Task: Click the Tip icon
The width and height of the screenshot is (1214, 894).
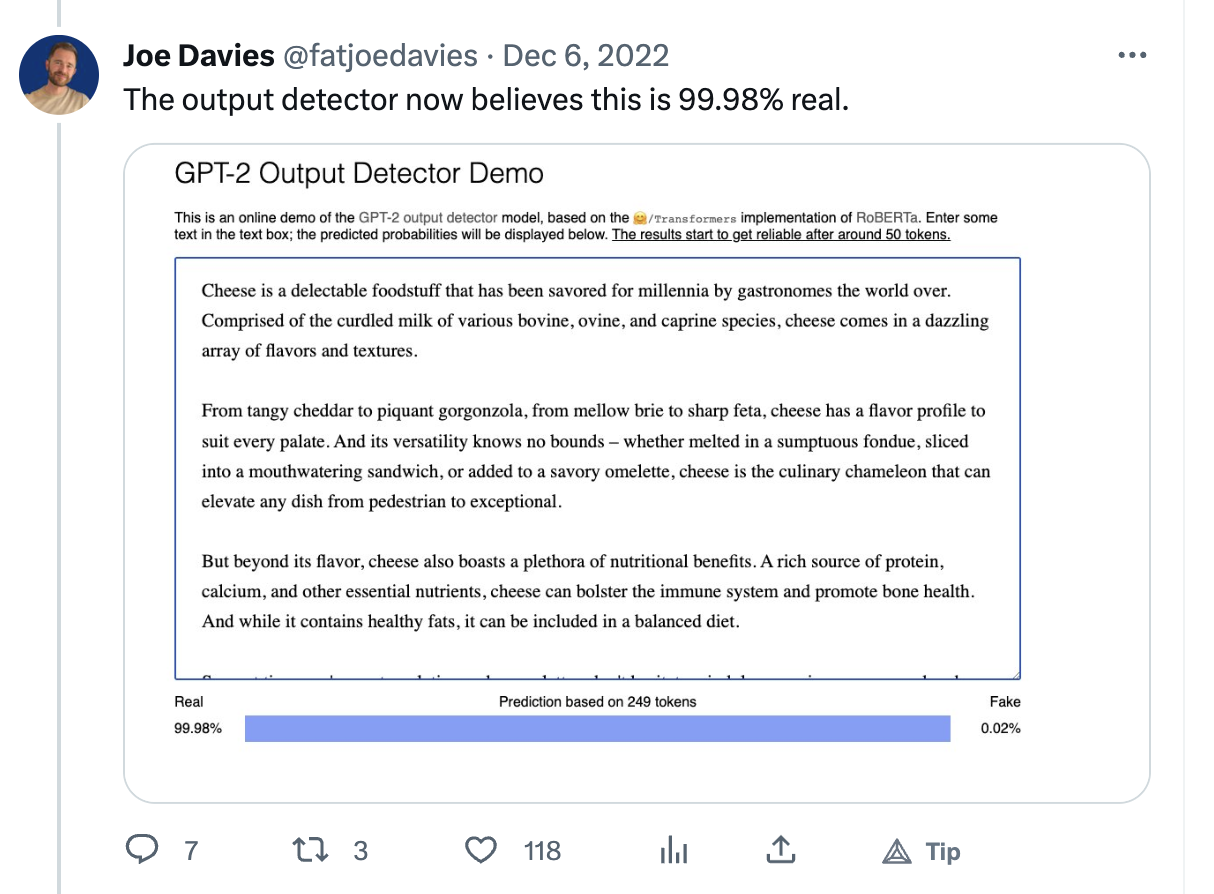Action: [x=897, y=851]
